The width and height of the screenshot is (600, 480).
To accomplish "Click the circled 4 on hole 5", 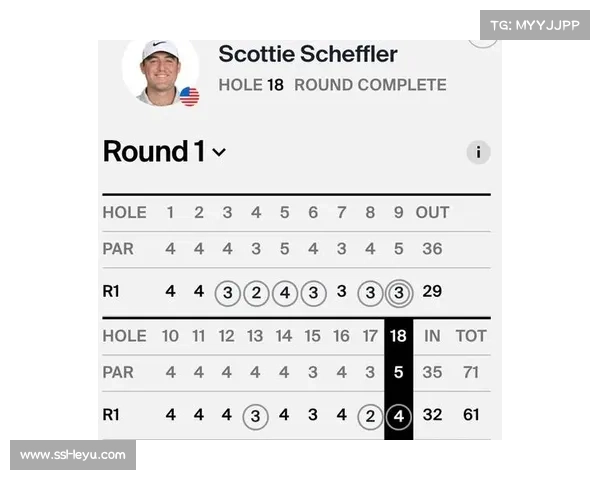I will [285, 293].
